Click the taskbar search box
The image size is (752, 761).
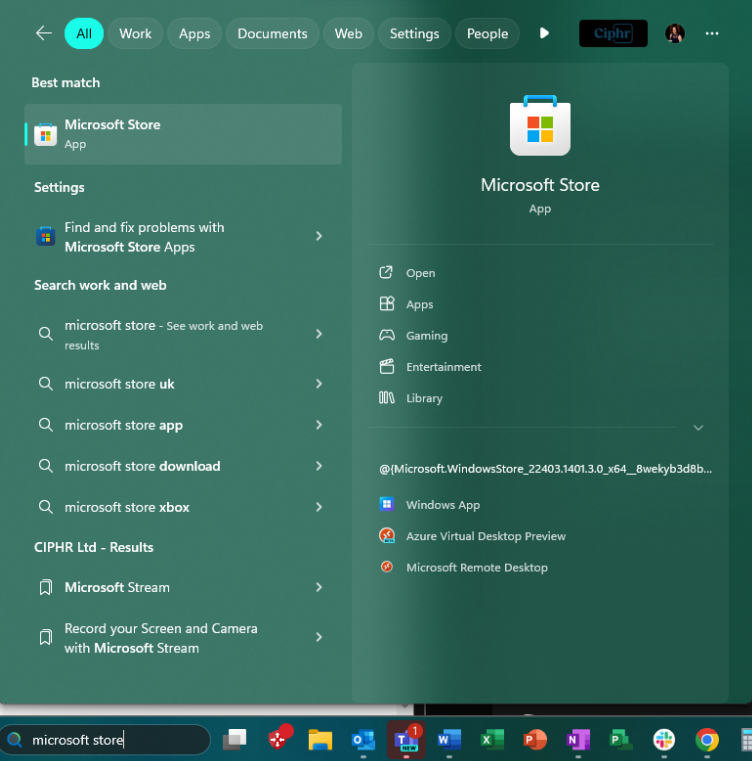[x=105, y=740]
